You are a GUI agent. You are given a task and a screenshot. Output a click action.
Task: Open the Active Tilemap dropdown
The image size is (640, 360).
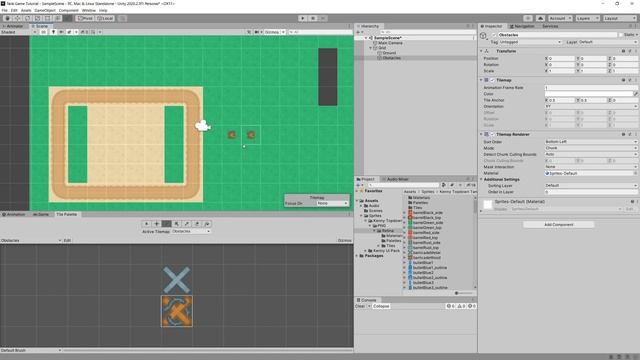[191, 231]
